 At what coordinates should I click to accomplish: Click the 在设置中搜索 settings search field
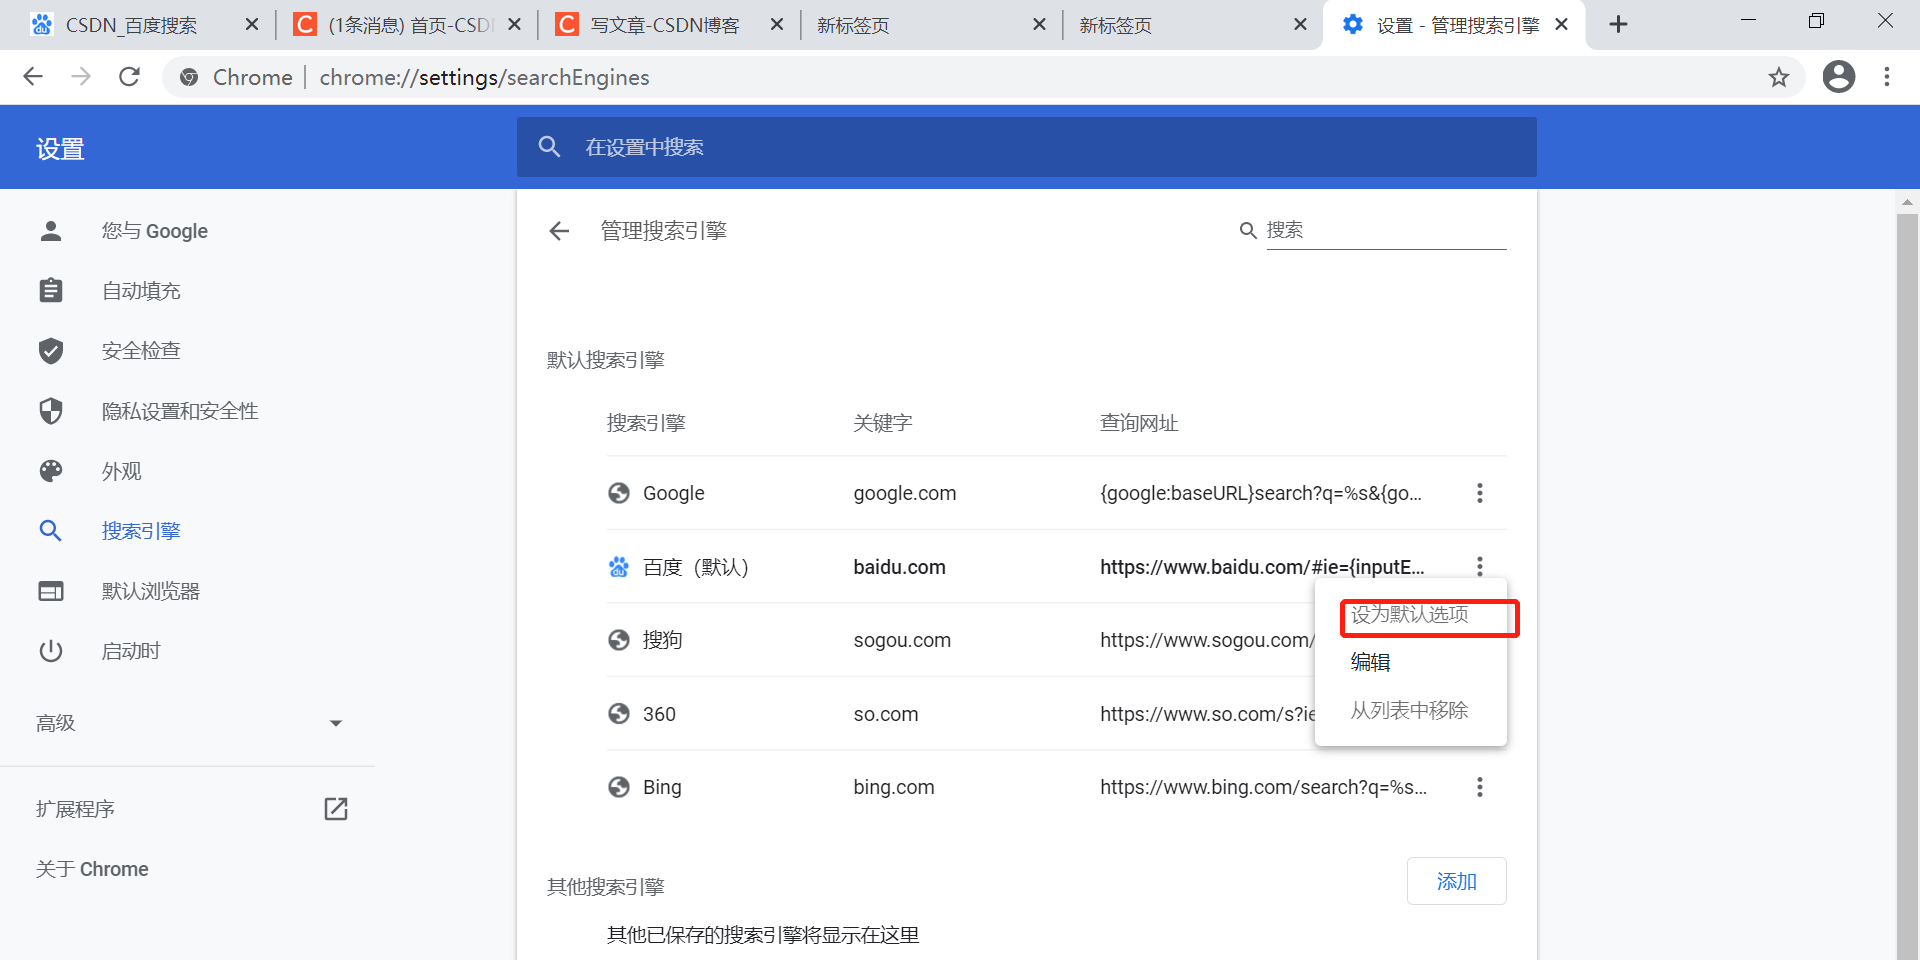coord(1027,147)
